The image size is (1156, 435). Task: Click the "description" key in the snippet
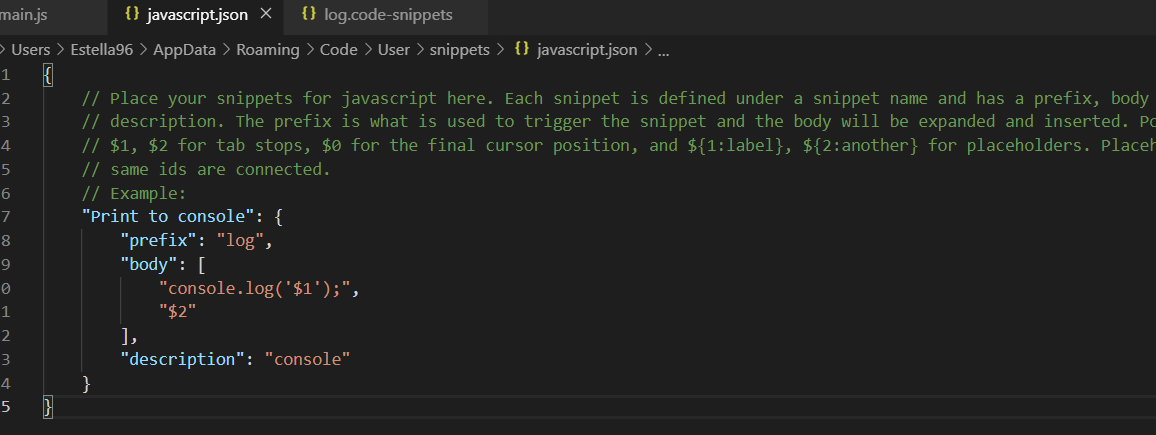pyautogui.click(x=182, y=359)
